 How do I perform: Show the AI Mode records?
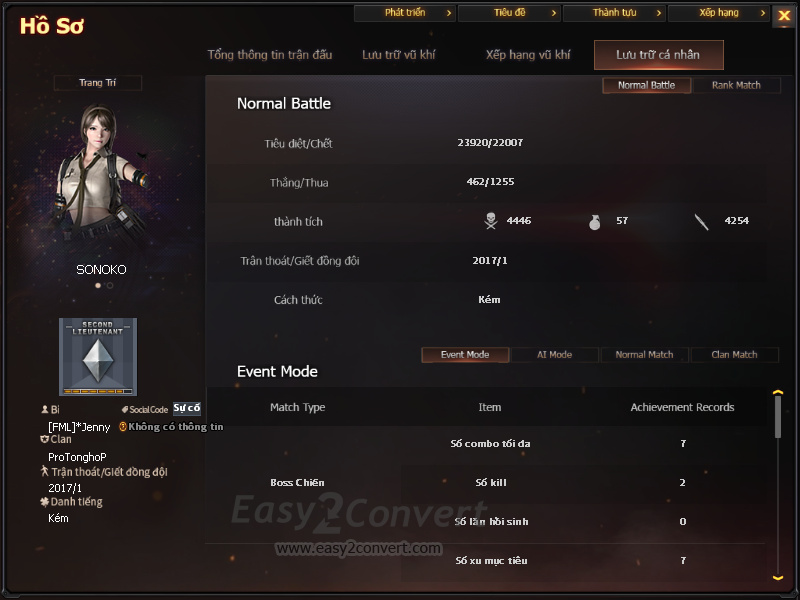(555, 355)
